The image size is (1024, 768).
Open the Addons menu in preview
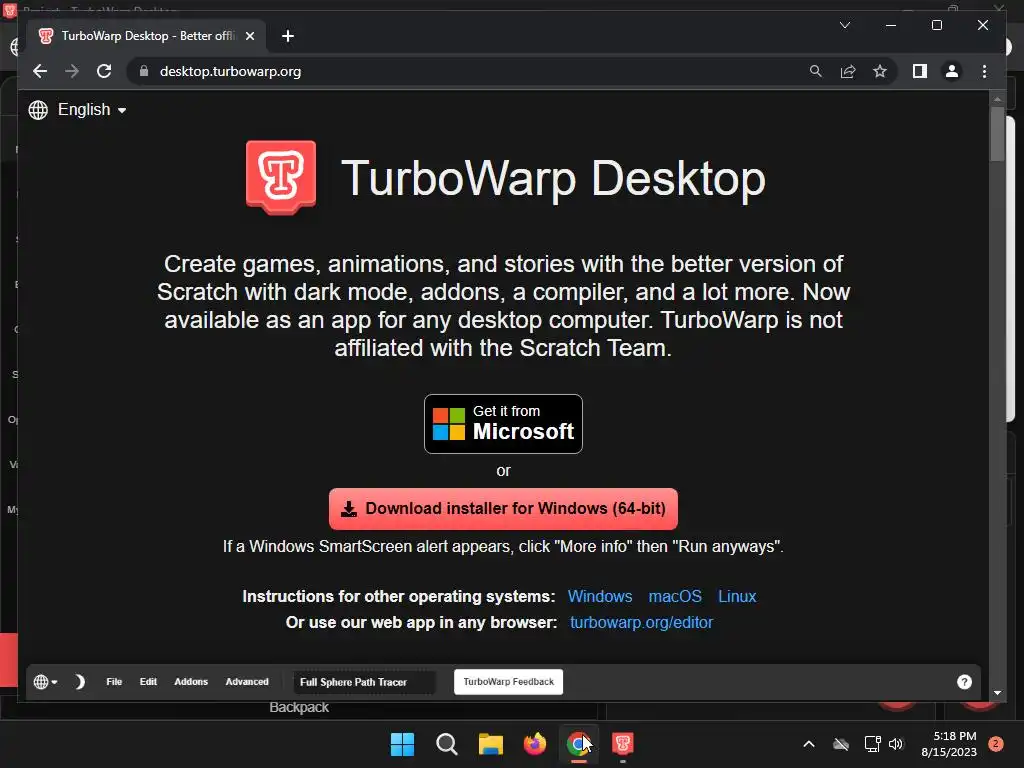click(191, 682)
